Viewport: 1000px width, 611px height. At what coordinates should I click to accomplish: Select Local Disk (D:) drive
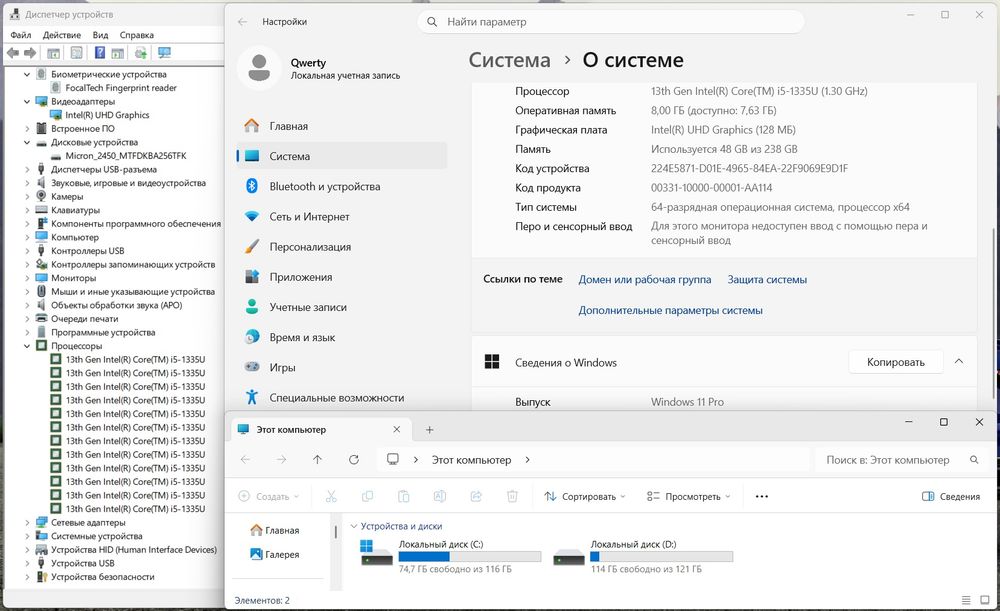point(643,556)
